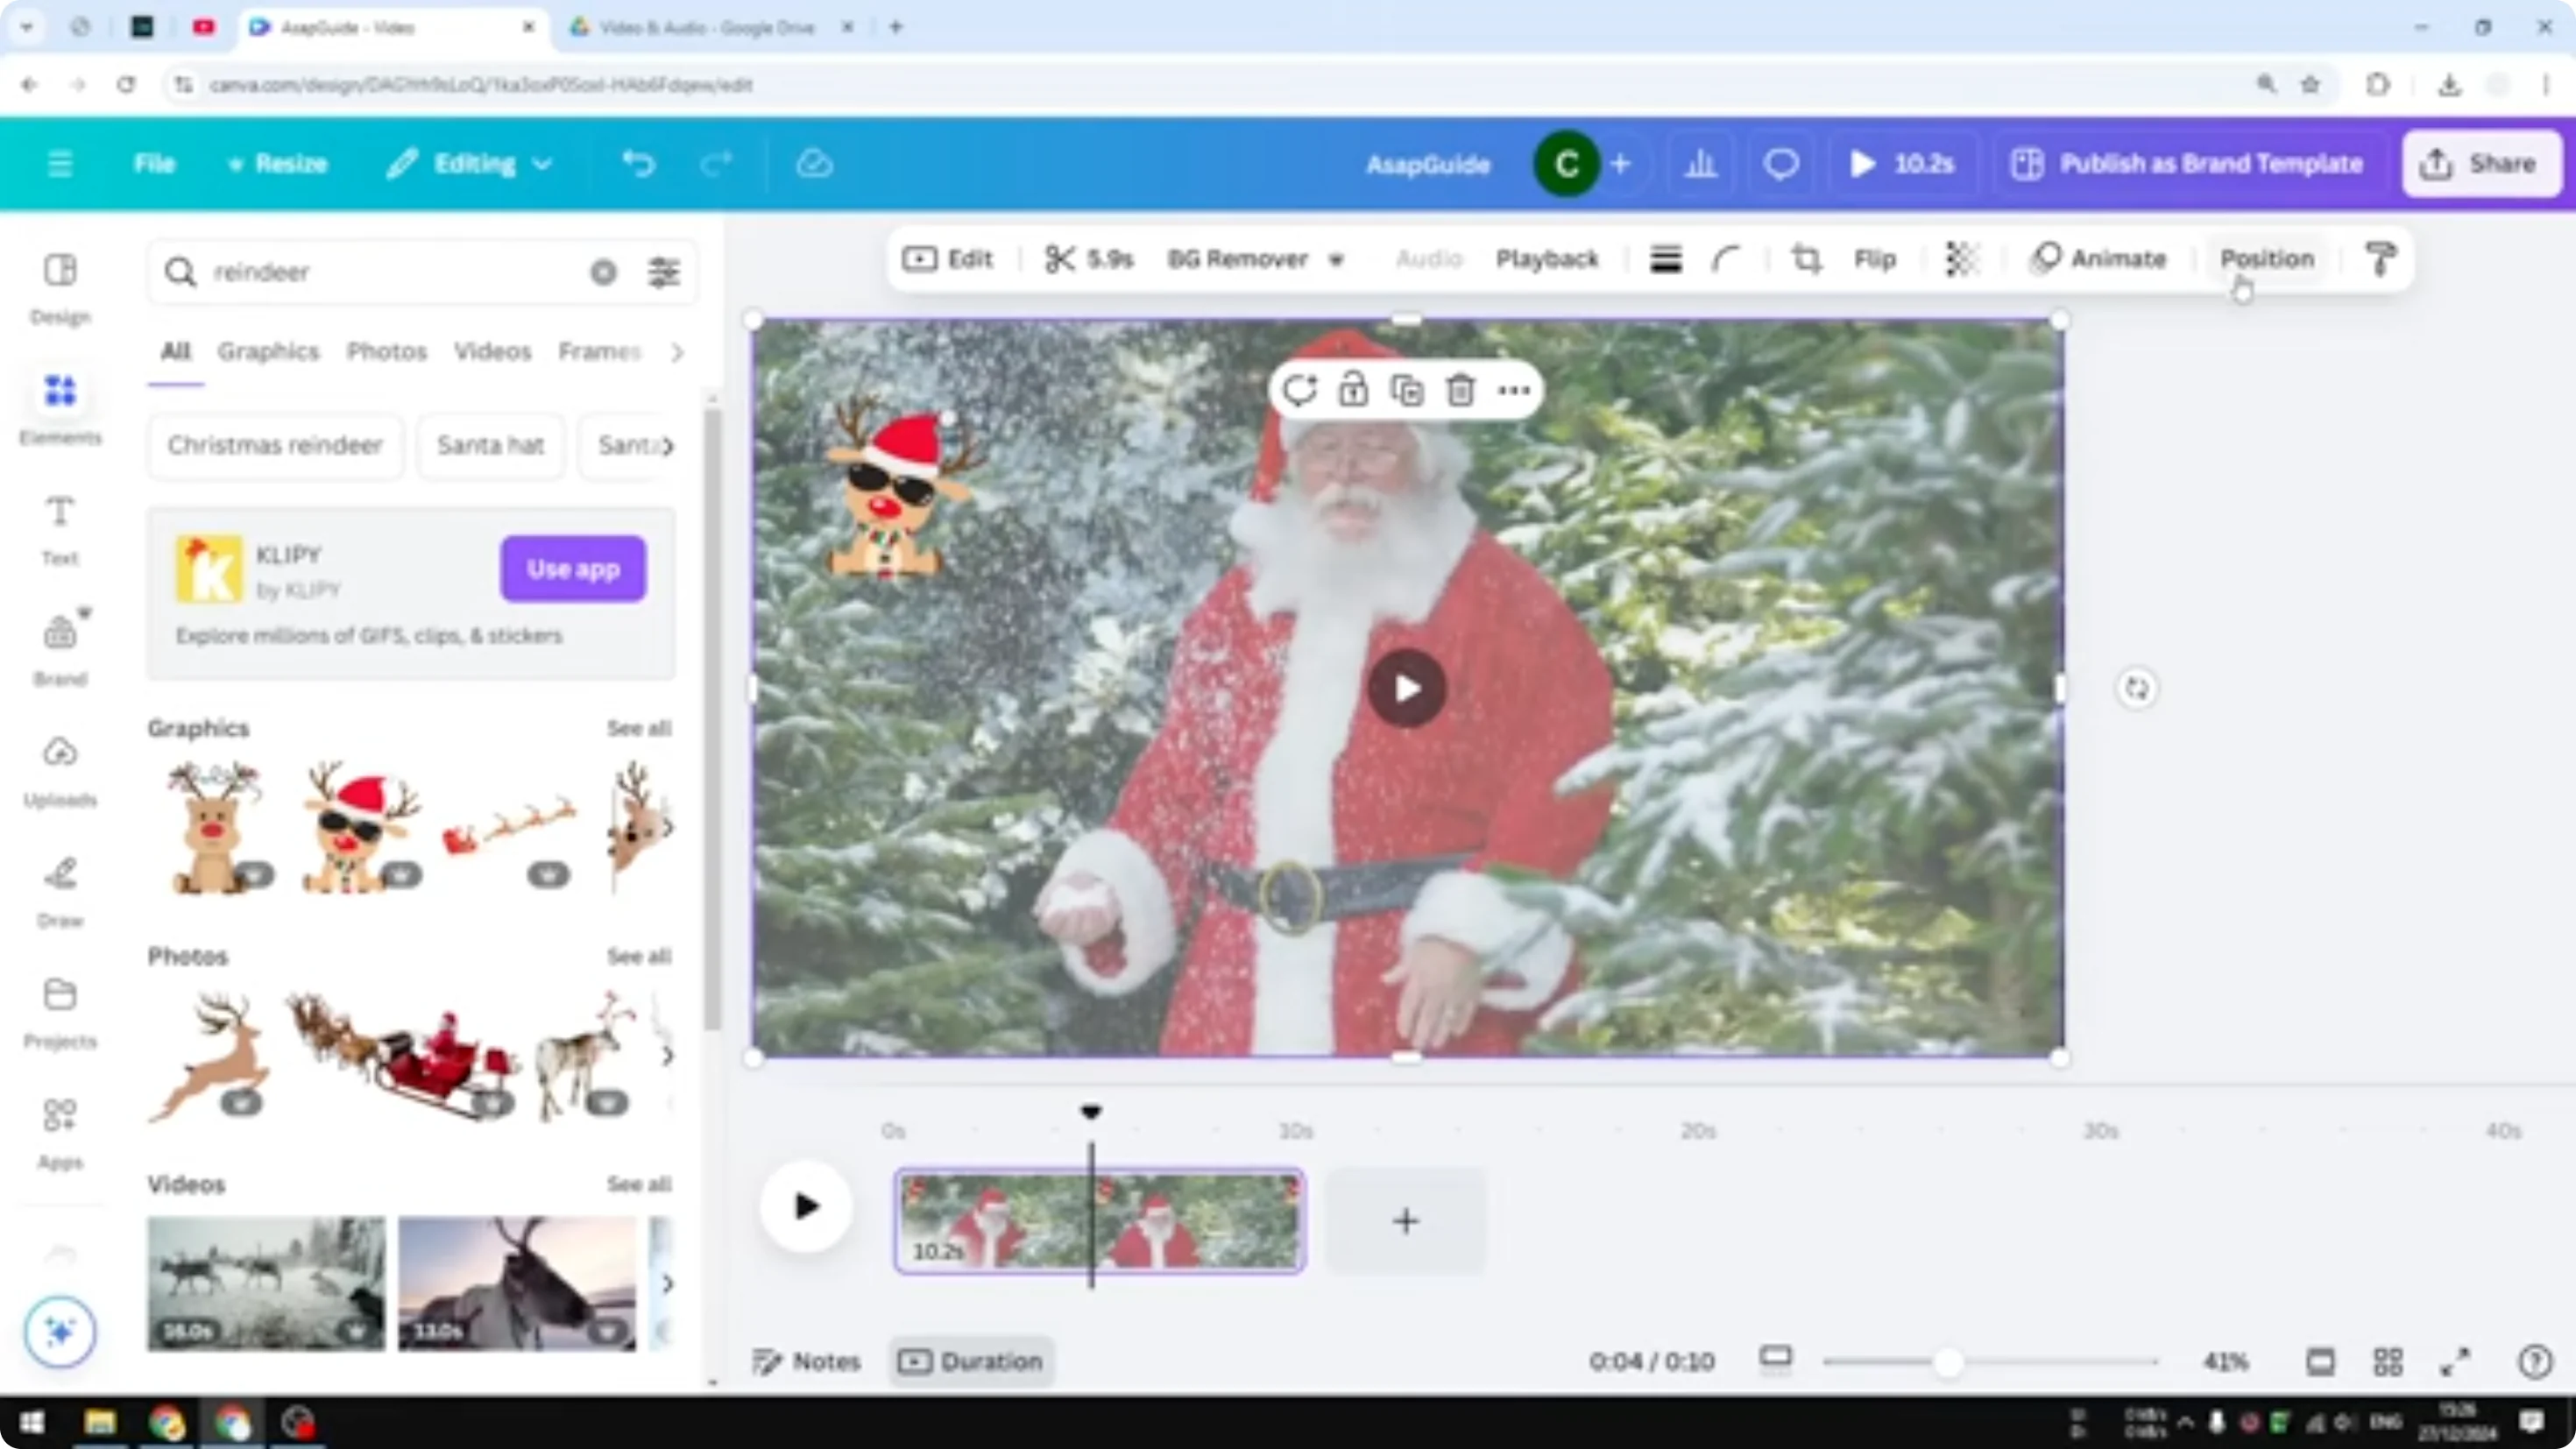Open the BG Remover dropdown

pyautogui.click(x=1338, y=260)
